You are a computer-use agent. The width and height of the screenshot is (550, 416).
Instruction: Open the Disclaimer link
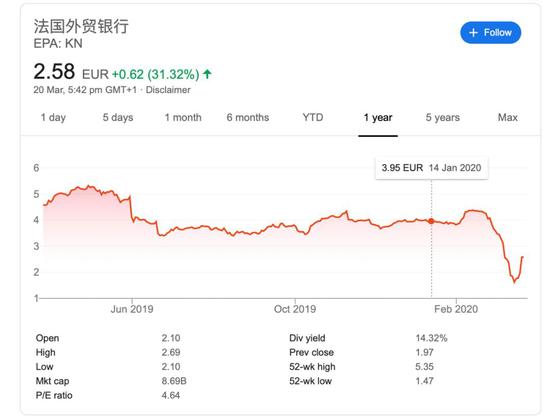(168, 90)
